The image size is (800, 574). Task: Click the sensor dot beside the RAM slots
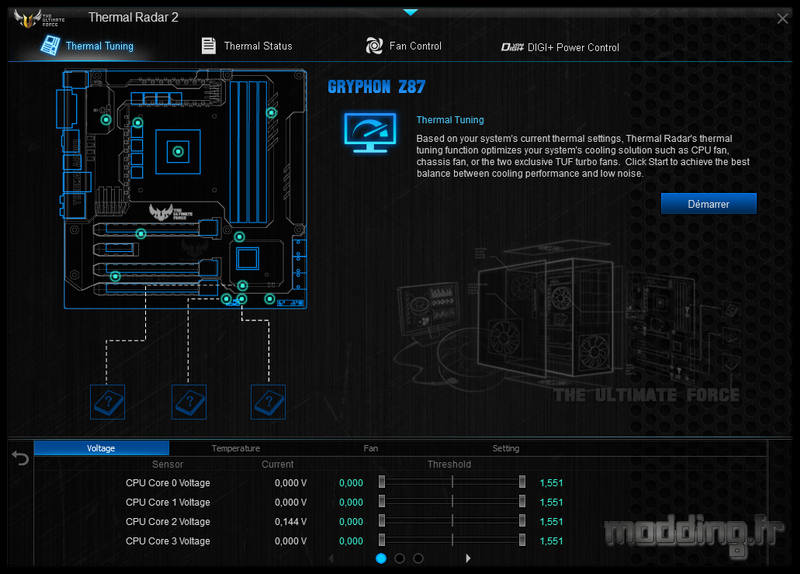click(x=271, y=113)
